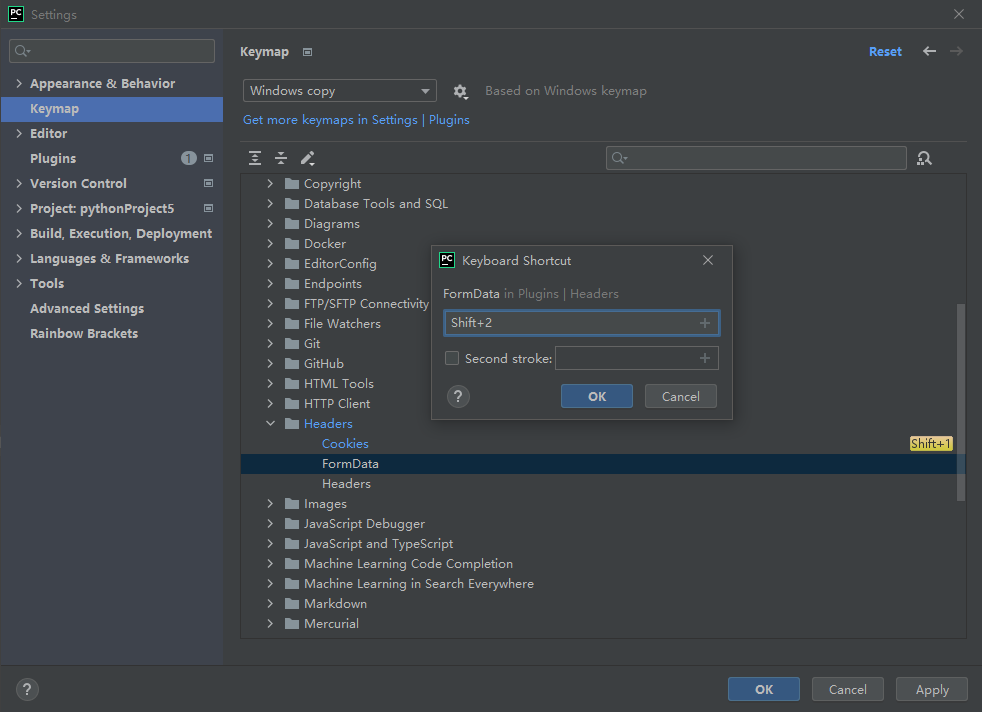Viewport: 982px width, 712px height.
Task: Enable the Second stroke checkbox
Action: click(452, 358)
